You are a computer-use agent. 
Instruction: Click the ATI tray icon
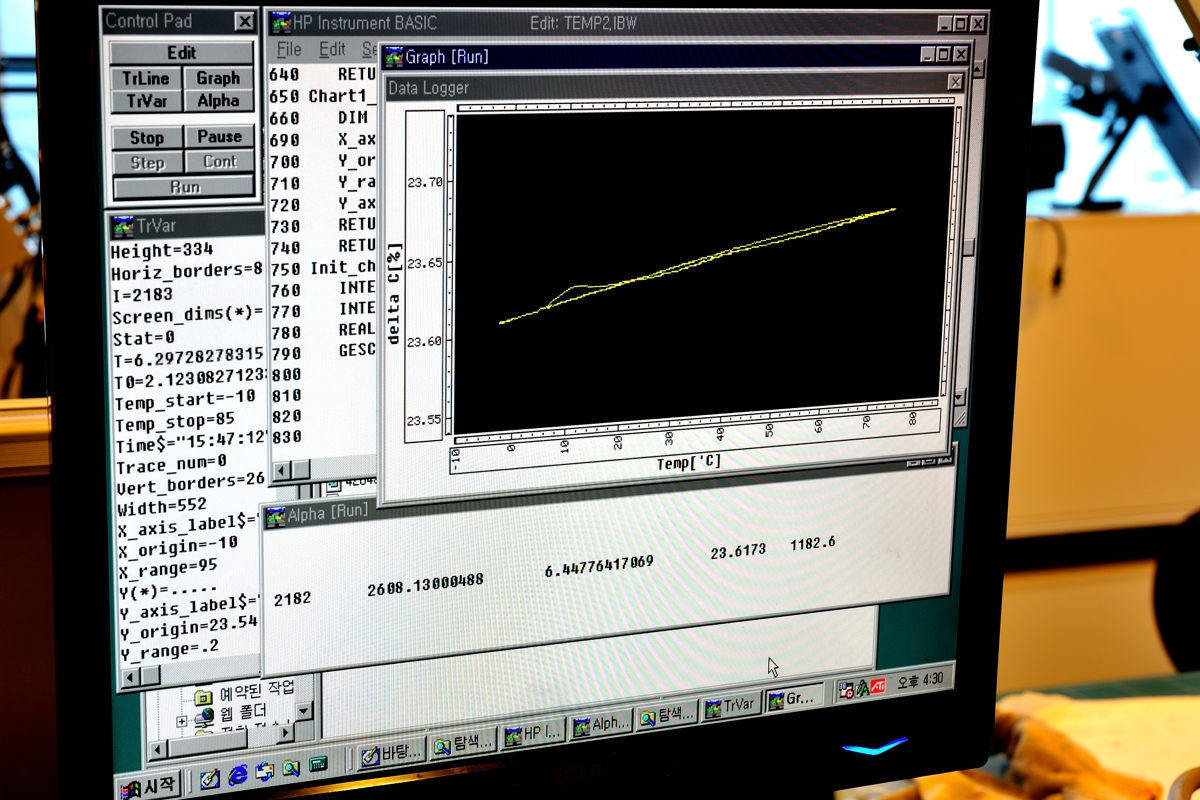876,688
